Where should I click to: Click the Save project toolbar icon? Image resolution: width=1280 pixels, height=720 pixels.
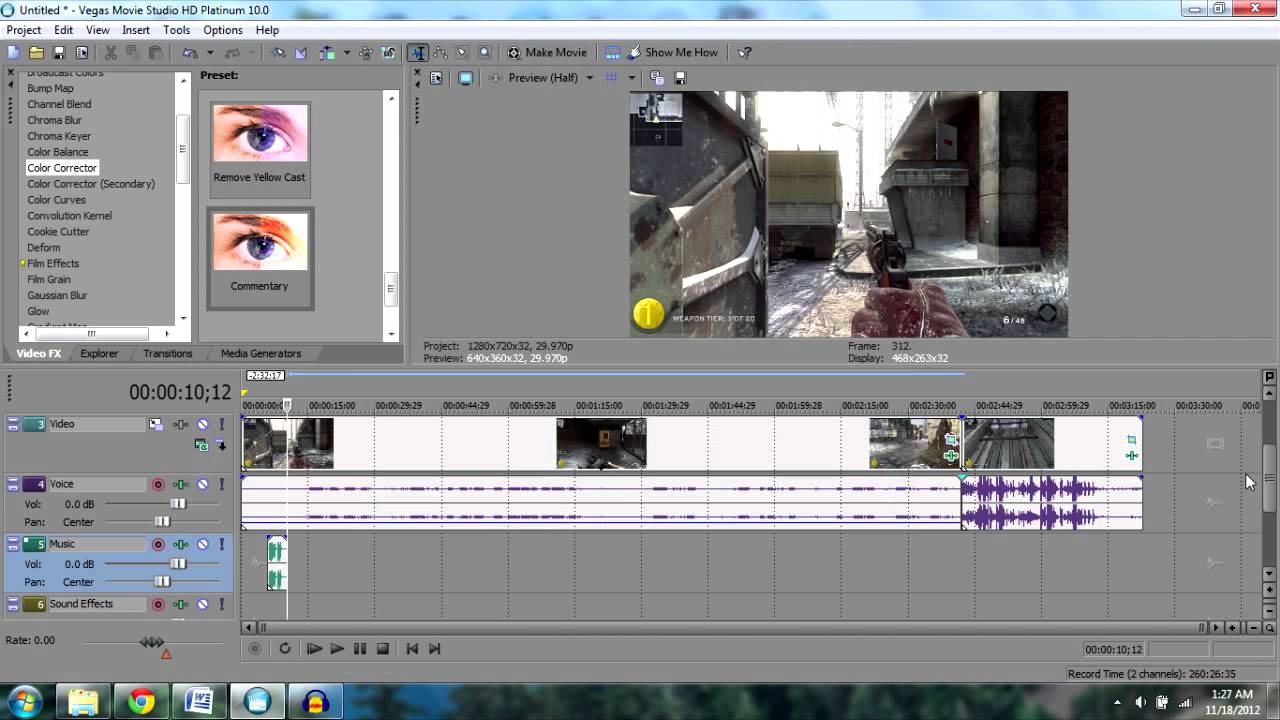(x=59, y=53)
